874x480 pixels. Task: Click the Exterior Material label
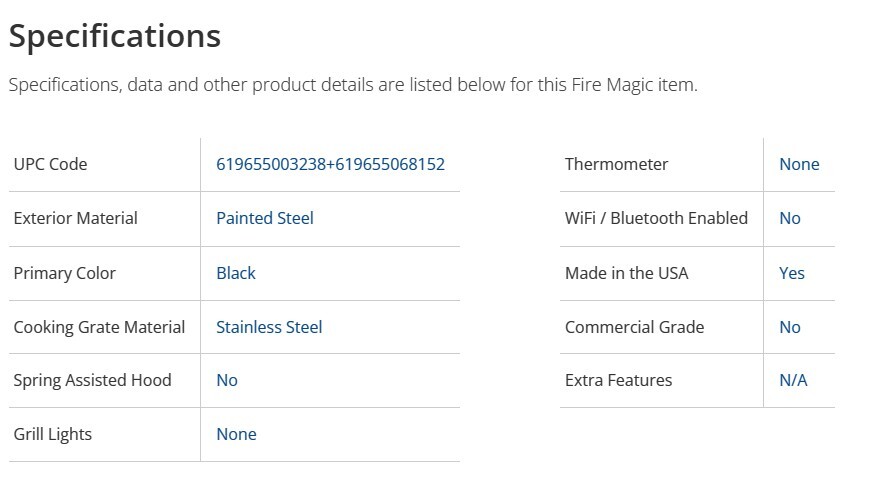coord(75,218)
